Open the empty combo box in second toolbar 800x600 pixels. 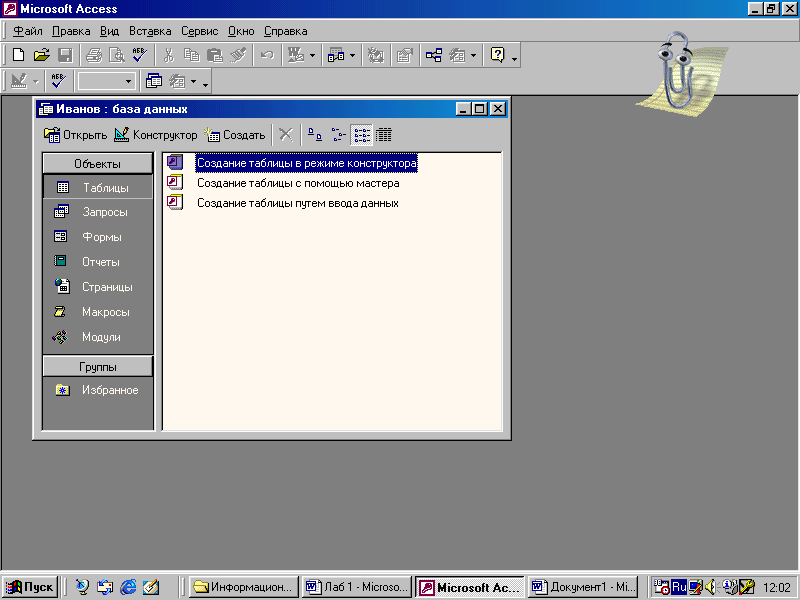click(106, 81)
